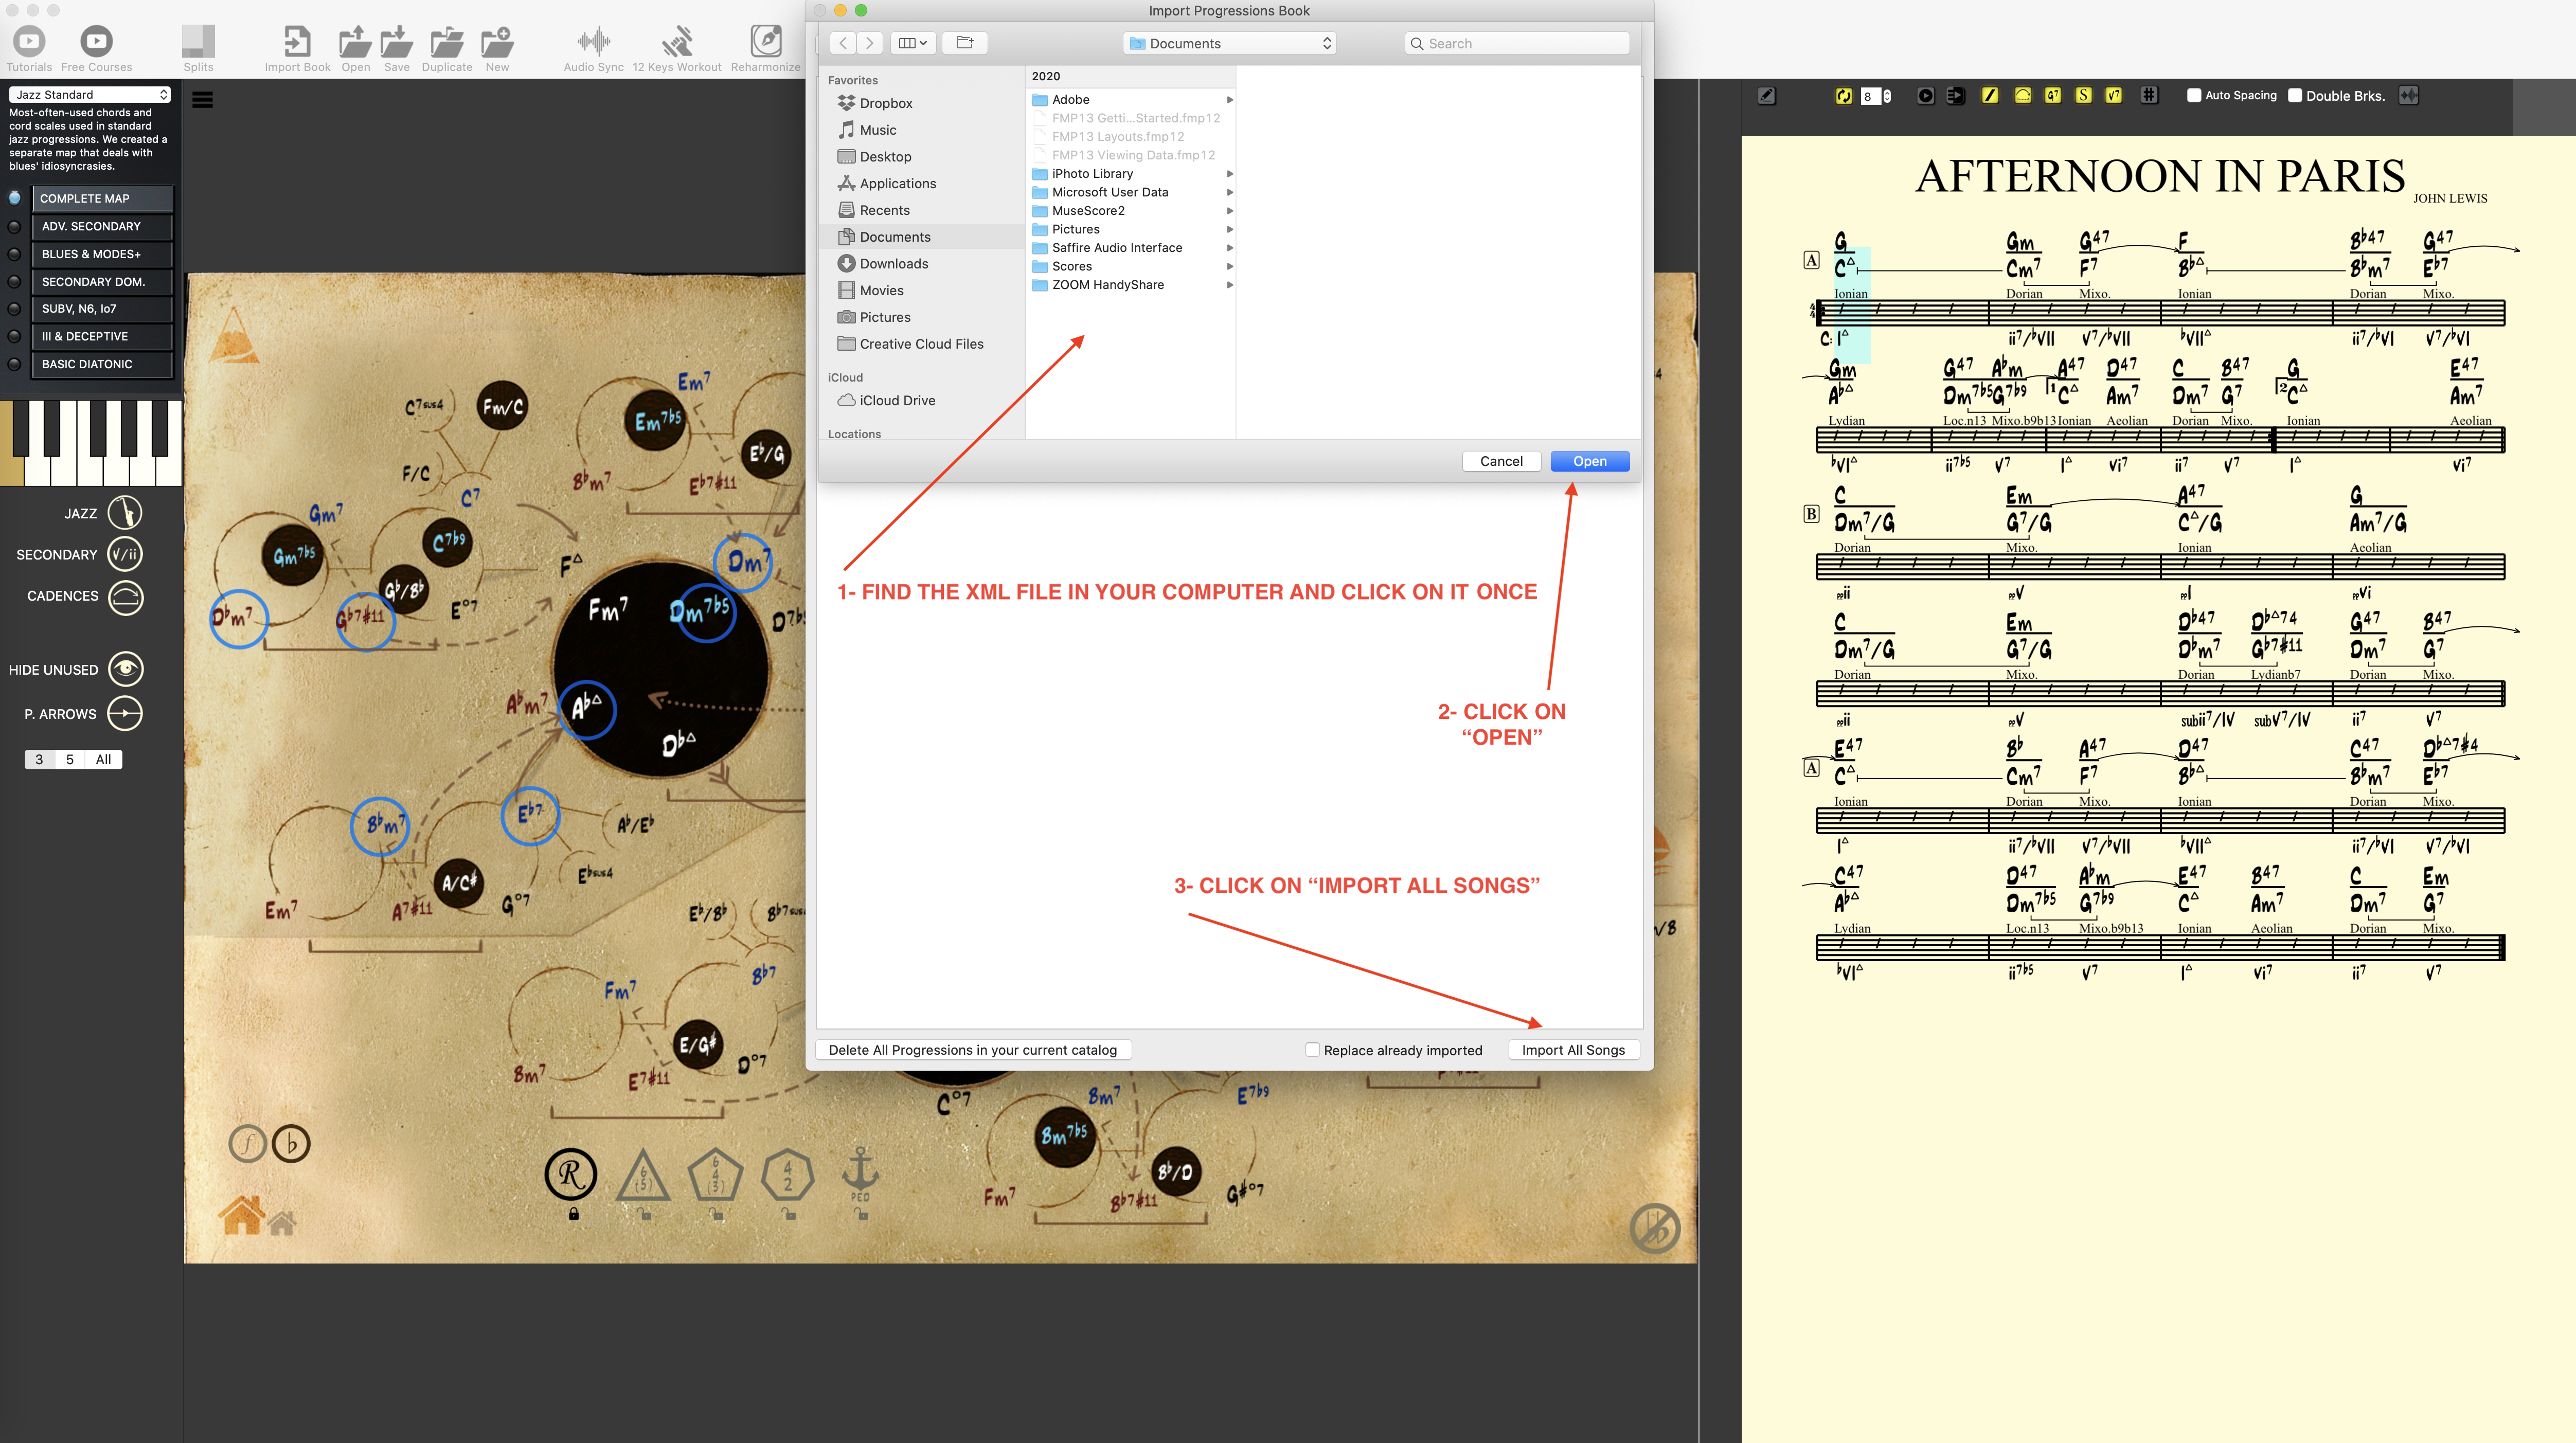Click the Search field in dialog
2576x1443 pixels.
(x=1517, y=44)
